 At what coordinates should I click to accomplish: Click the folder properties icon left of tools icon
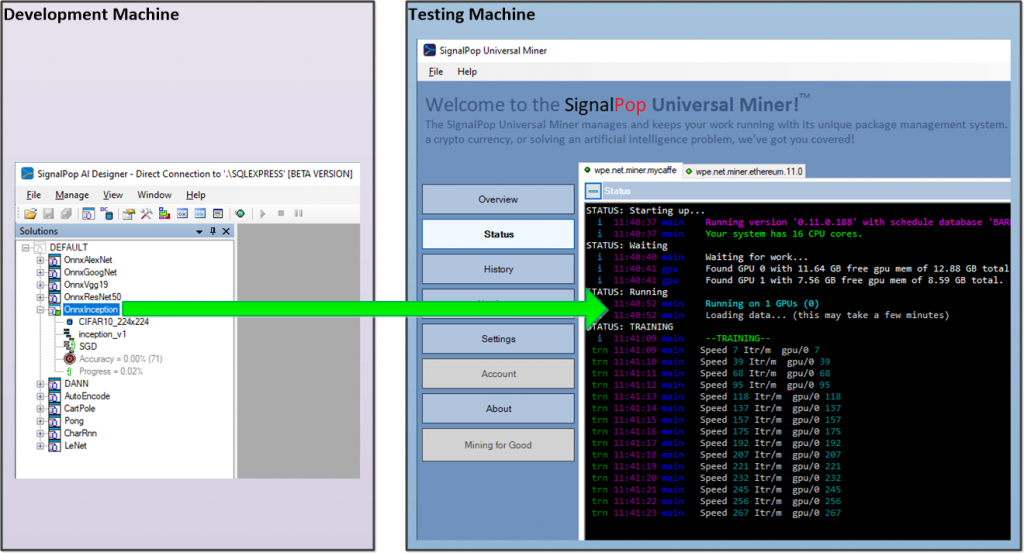pos(128,213)
